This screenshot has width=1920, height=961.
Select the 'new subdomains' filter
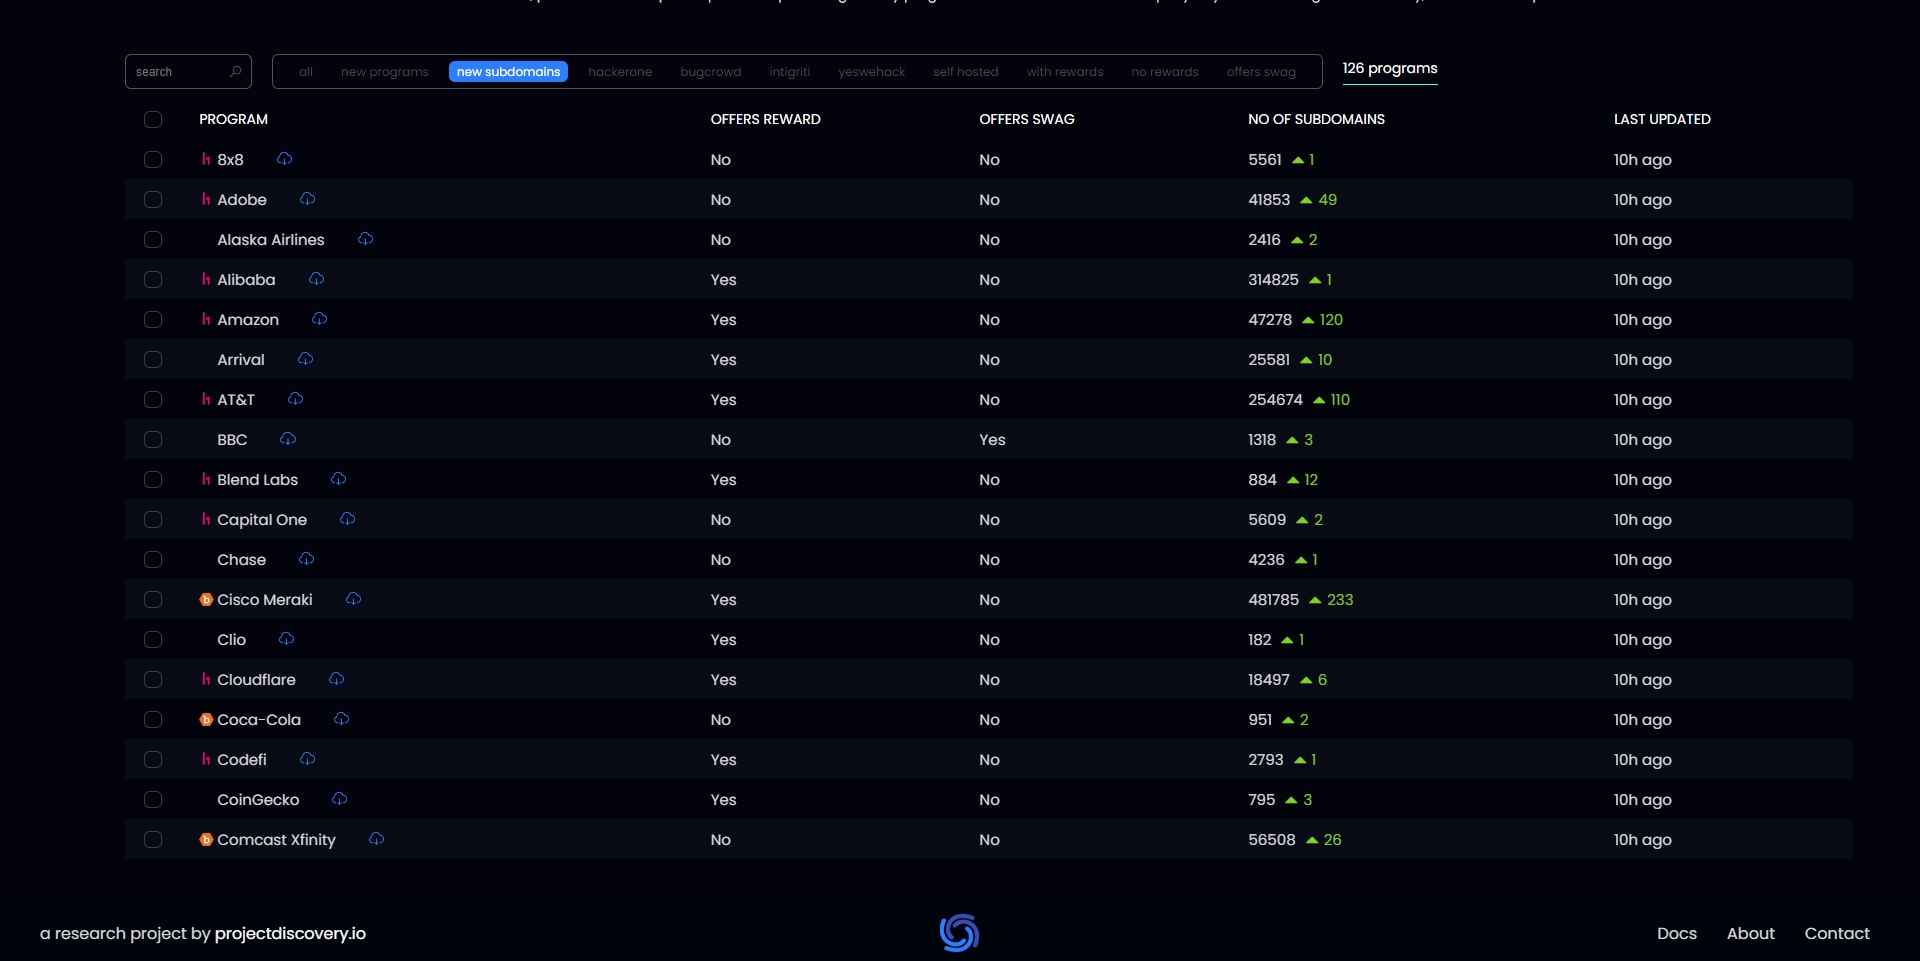click(508, 72)
